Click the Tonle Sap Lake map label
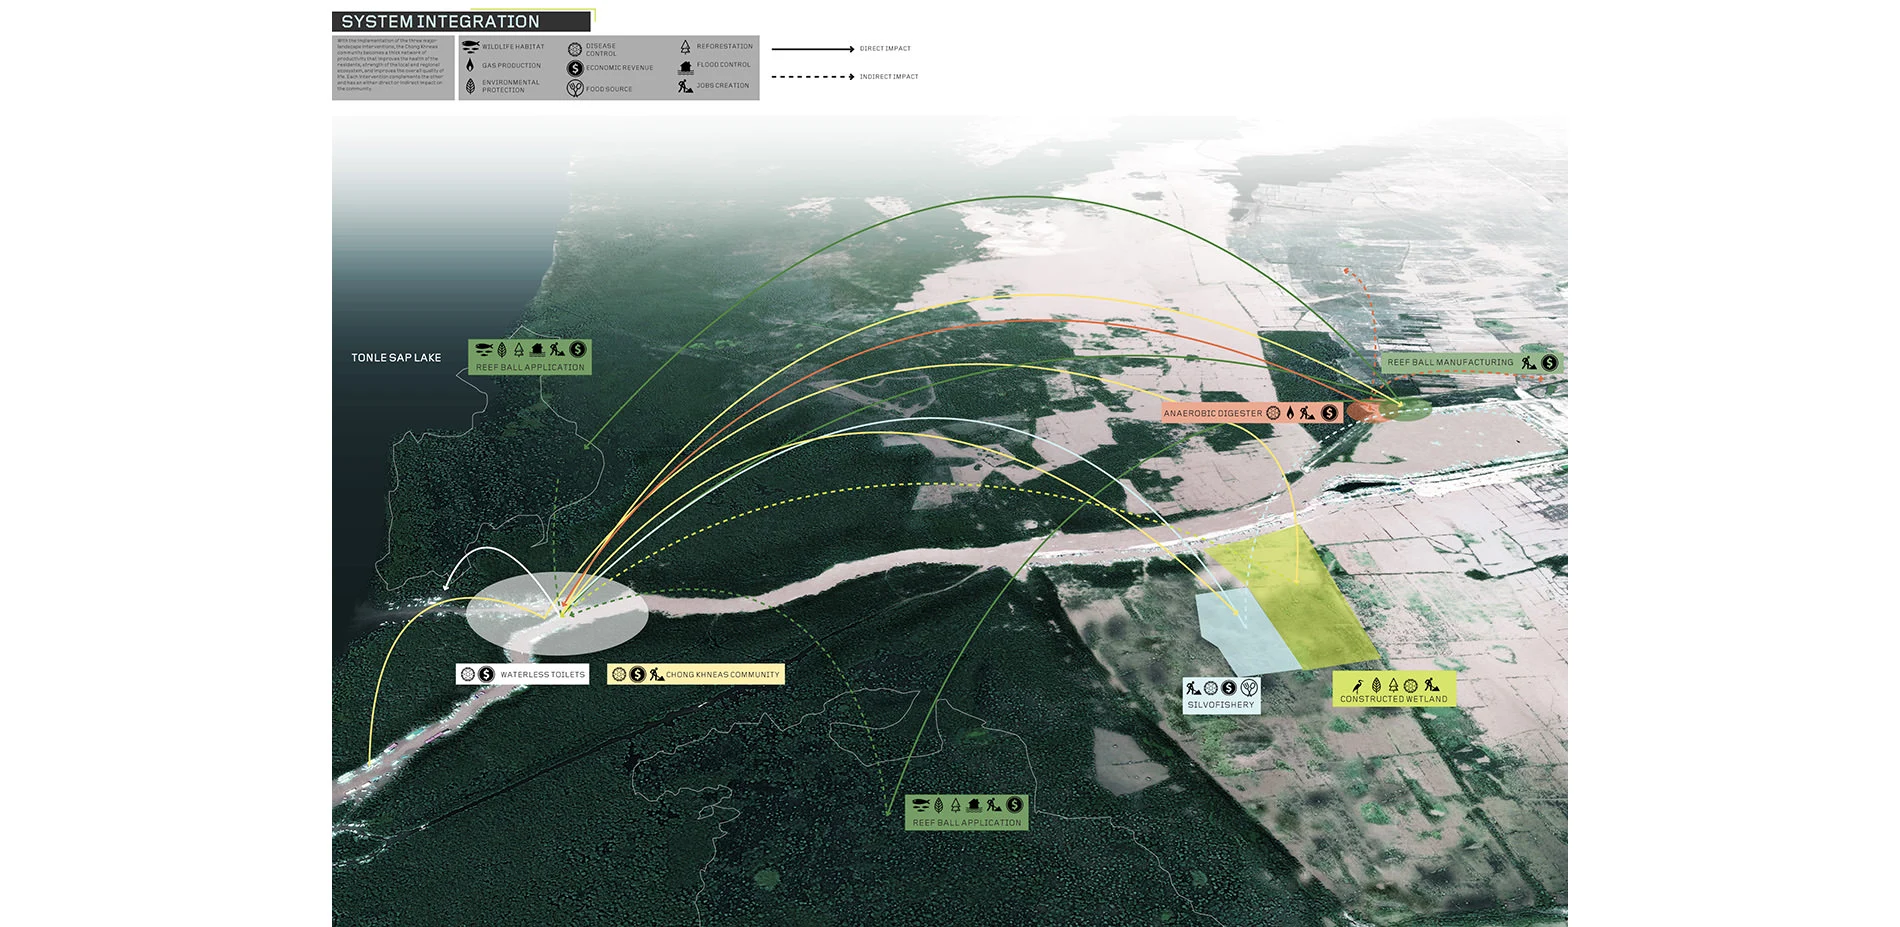 [396, 358]
